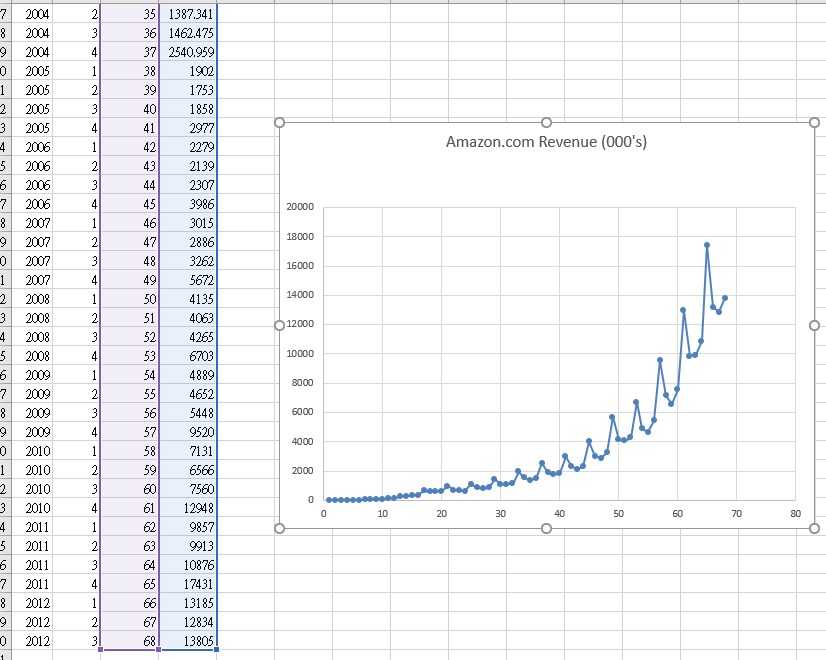Select the y-axis label 18000
826x660 pixels.
(300, 237)
